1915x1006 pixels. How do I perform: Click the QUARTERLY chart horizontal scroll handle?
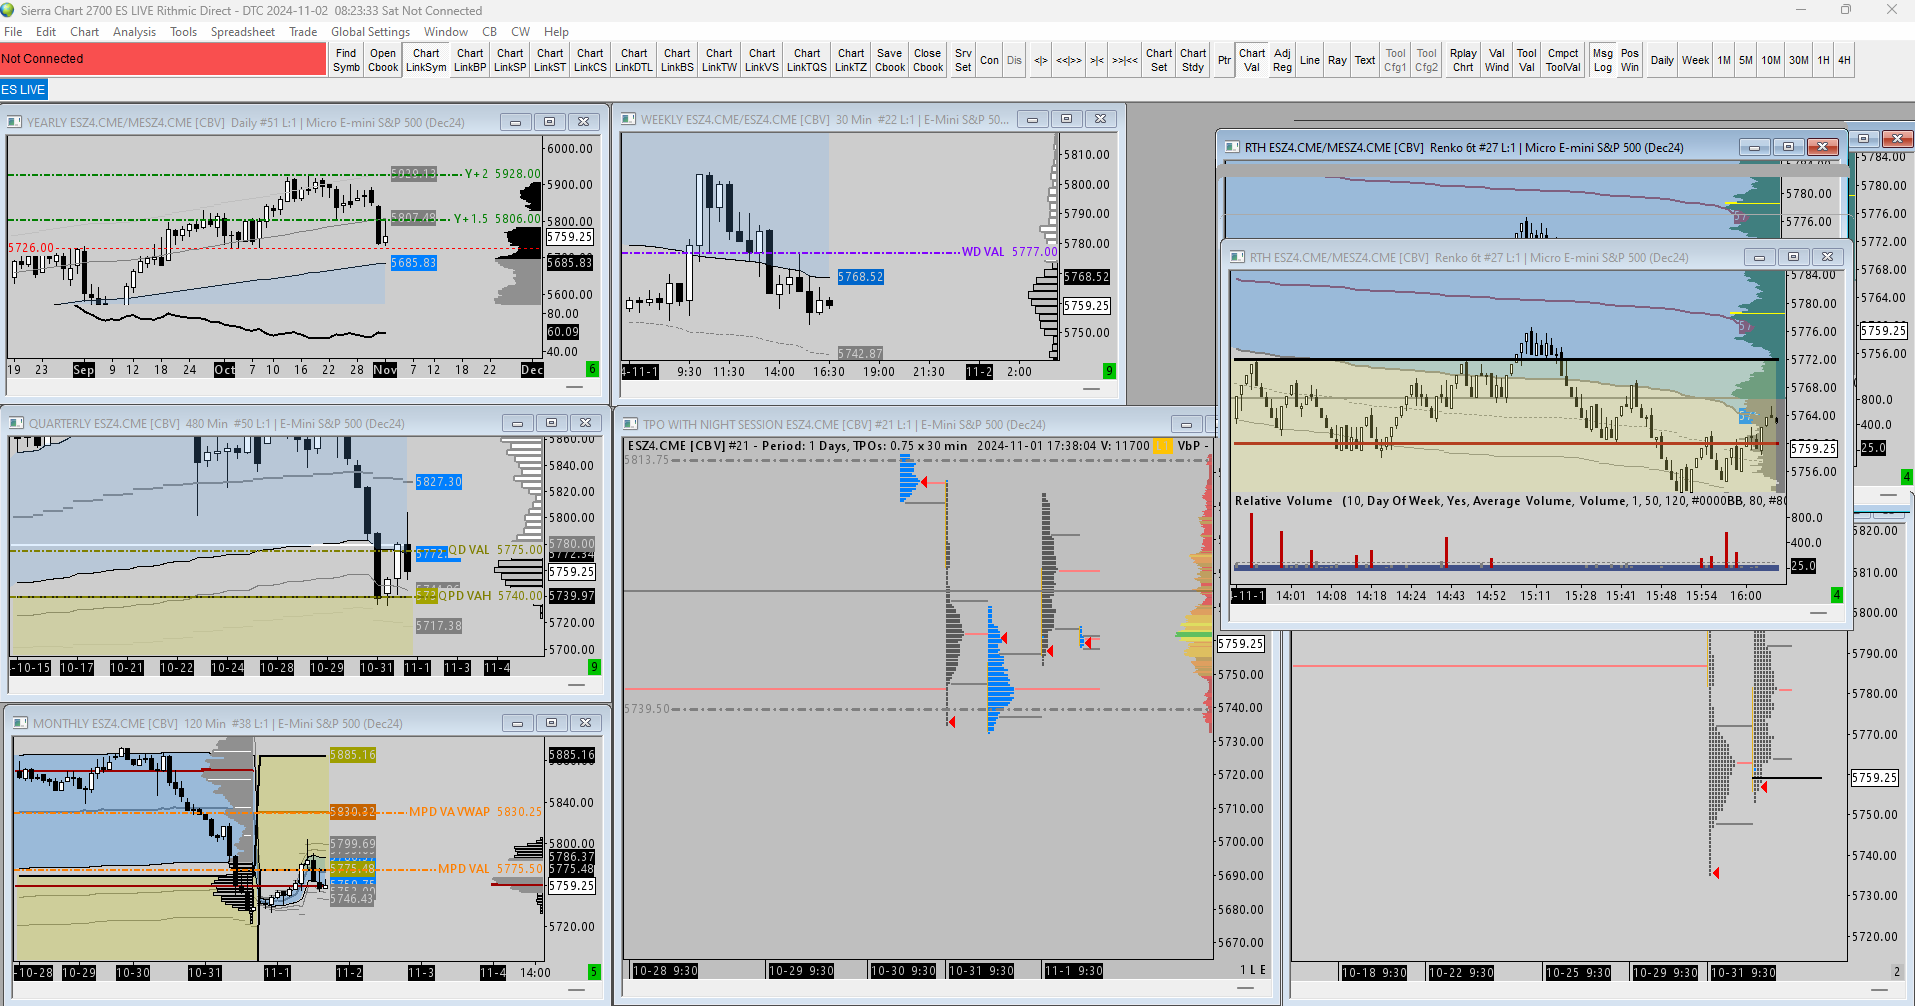coord(576,685)
